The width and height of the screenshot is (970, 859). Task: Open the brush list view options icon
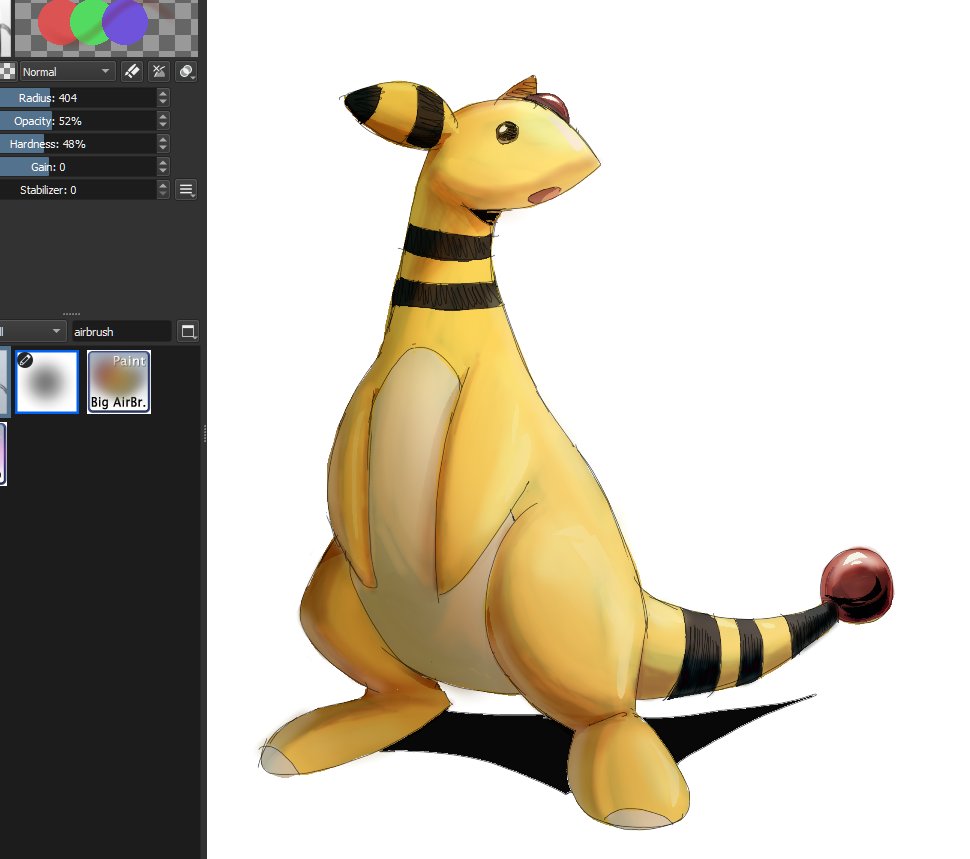[188, 331]
